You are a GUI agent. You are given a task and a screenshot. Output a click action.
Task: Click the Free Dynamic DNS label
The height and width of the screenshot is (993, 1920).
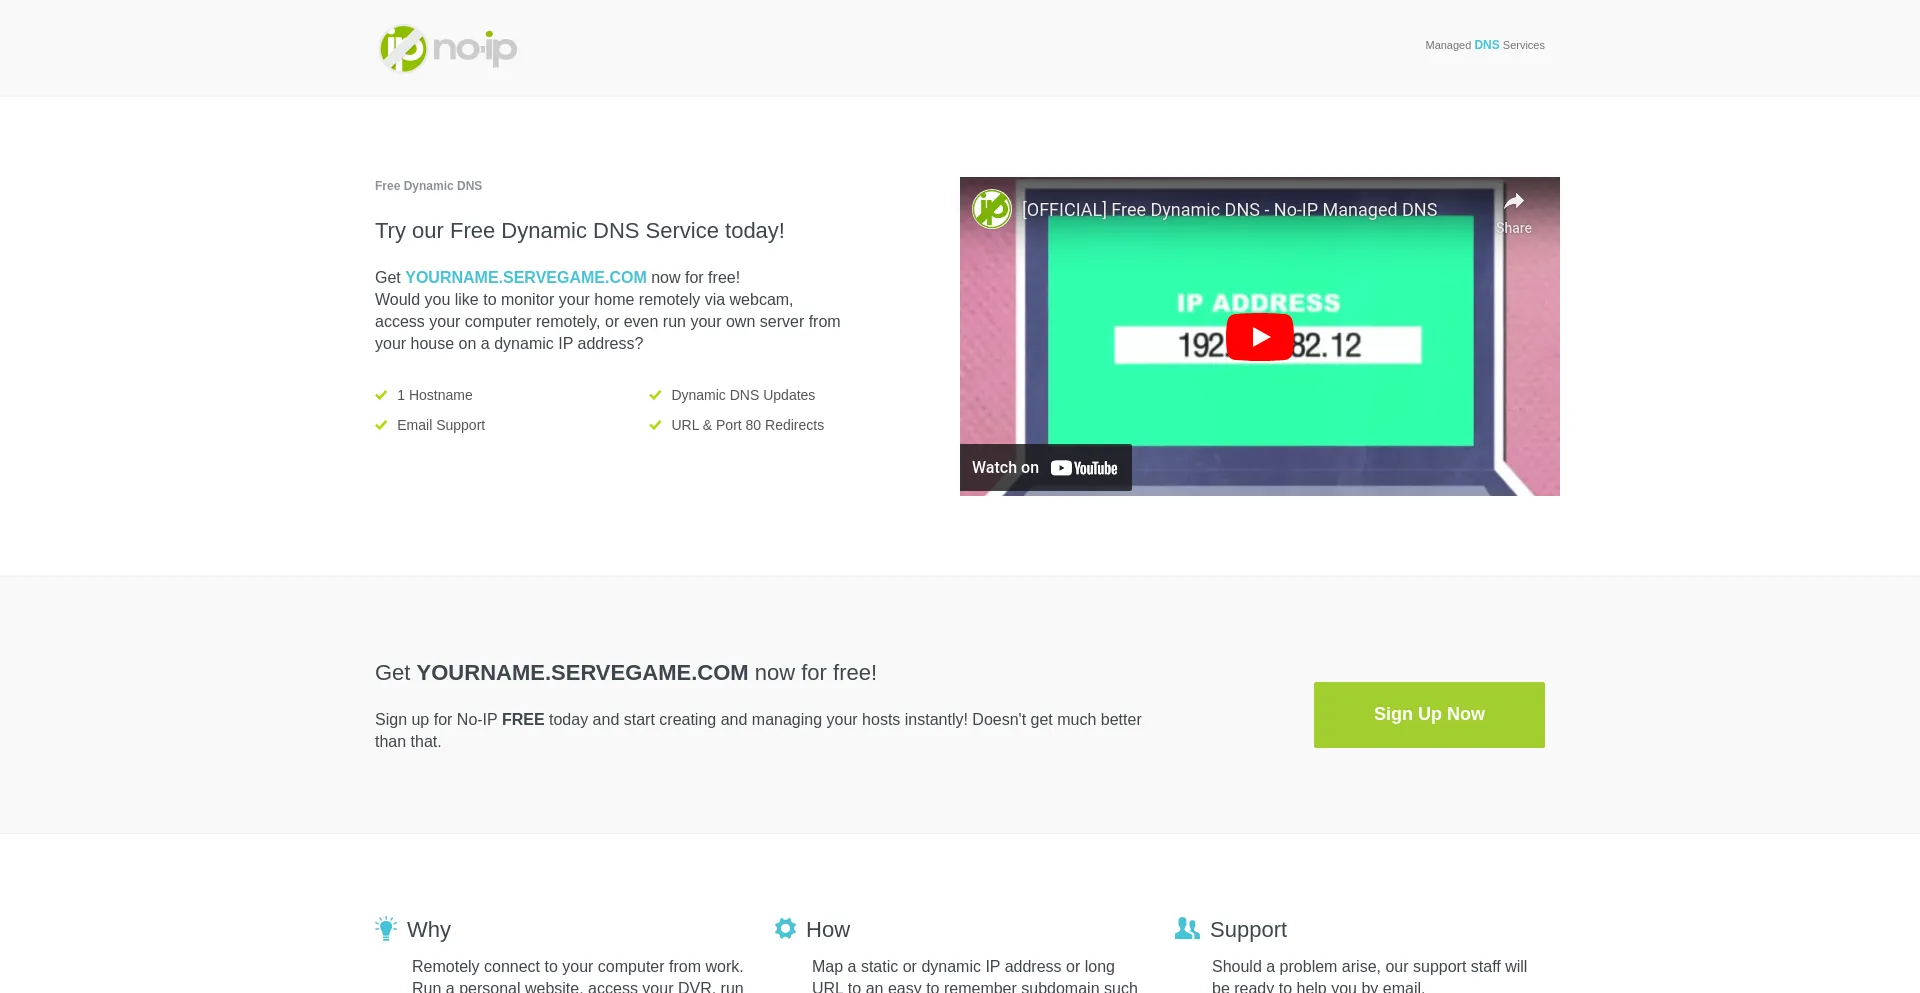[x=428, y=186]
